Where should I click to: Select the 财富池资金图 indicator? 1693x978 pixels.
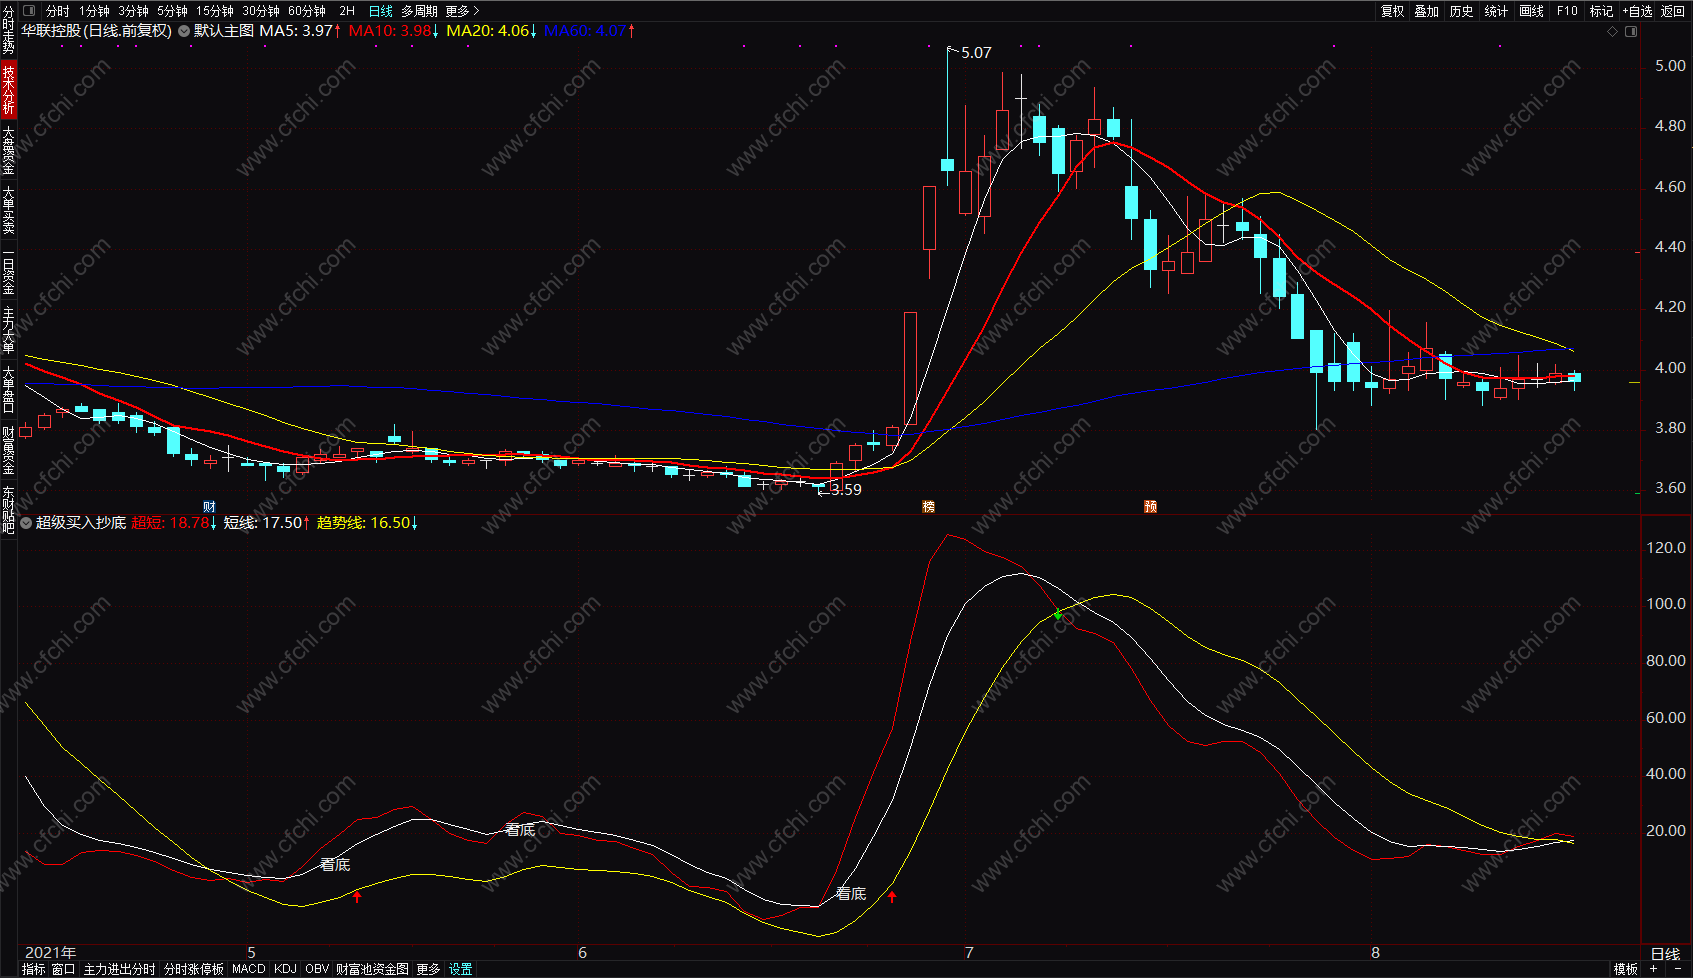372,969
